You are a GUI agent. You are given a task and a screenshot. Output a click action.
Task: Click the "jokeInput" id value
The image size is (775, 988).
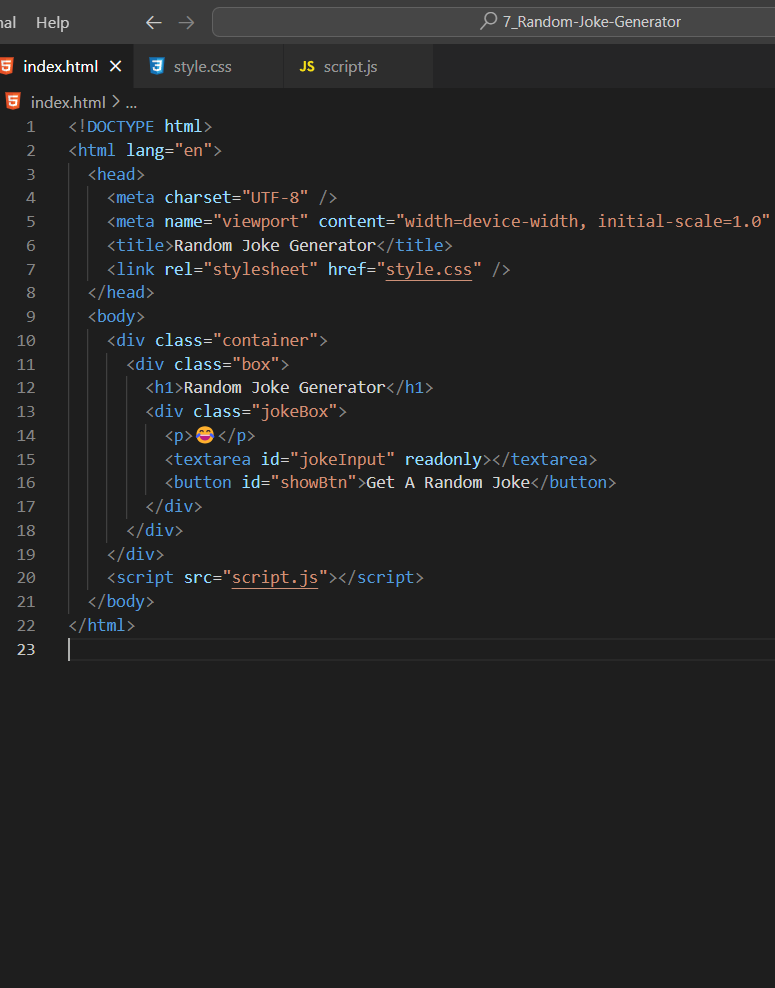[x=342, y=459]
